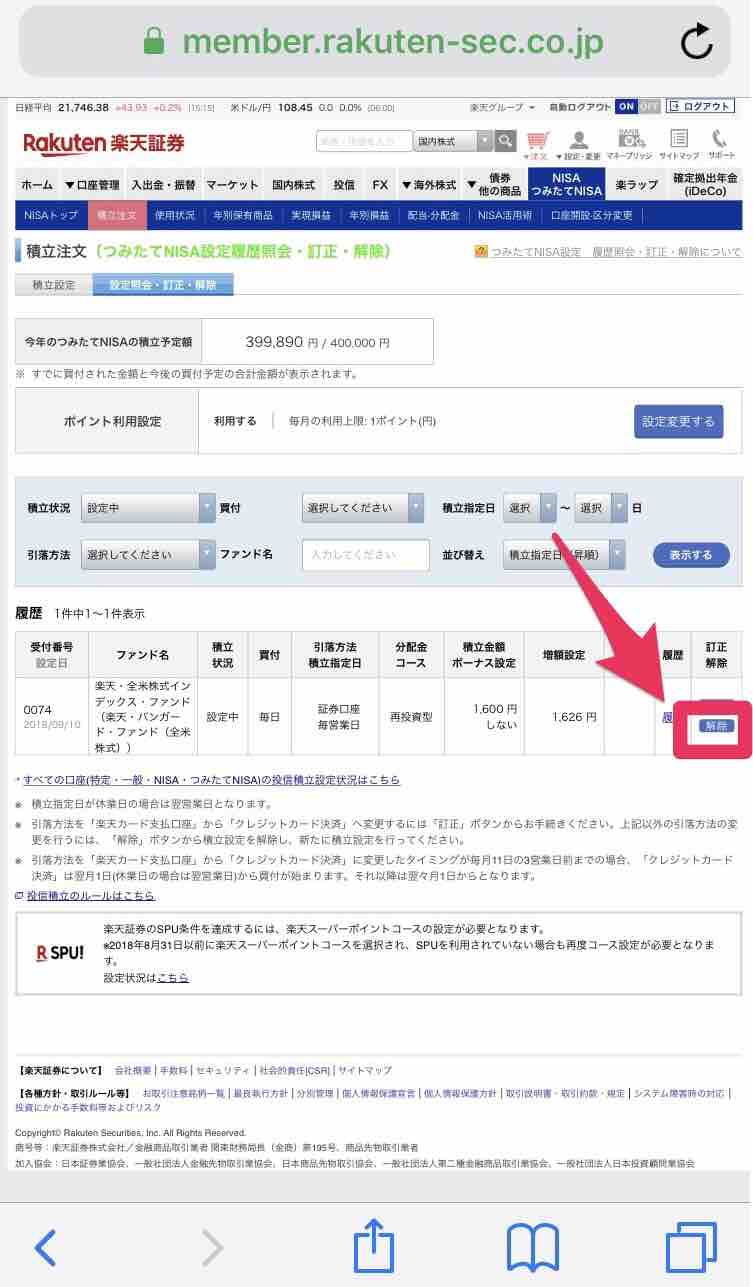Open the shopping cart 注文 icon
The height and width of the screenshot is (1287, 753).
(x=538, y=144)
